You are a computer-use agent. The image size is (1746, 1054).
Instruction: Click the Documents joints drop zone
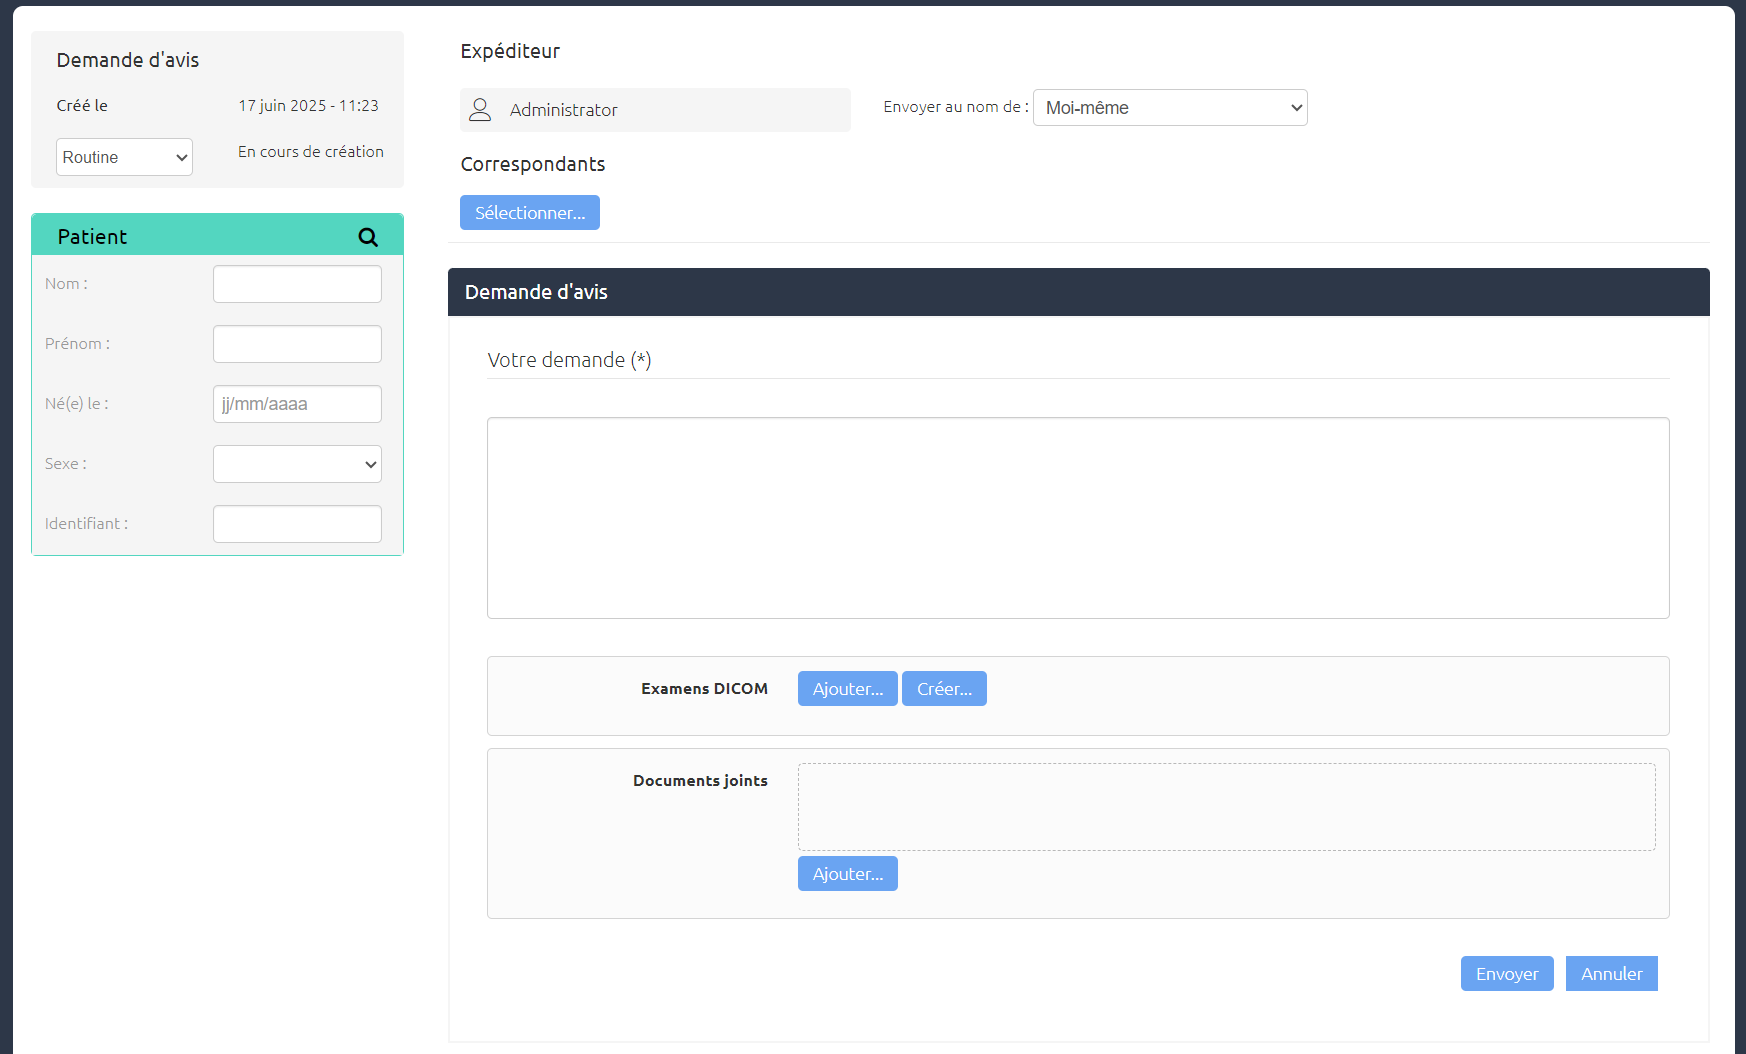(1227, 807)
